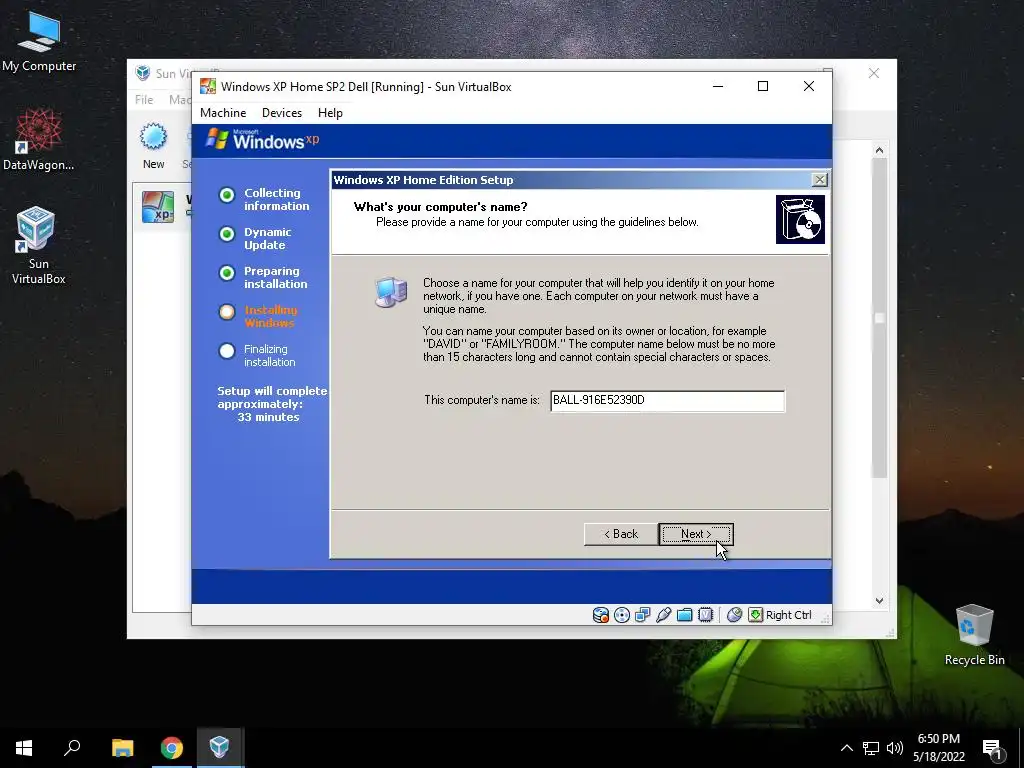Click the setup CD box icon in dialog header
Image resolution: width=1024 pixels, height=768 pixels.
point(800,219)
